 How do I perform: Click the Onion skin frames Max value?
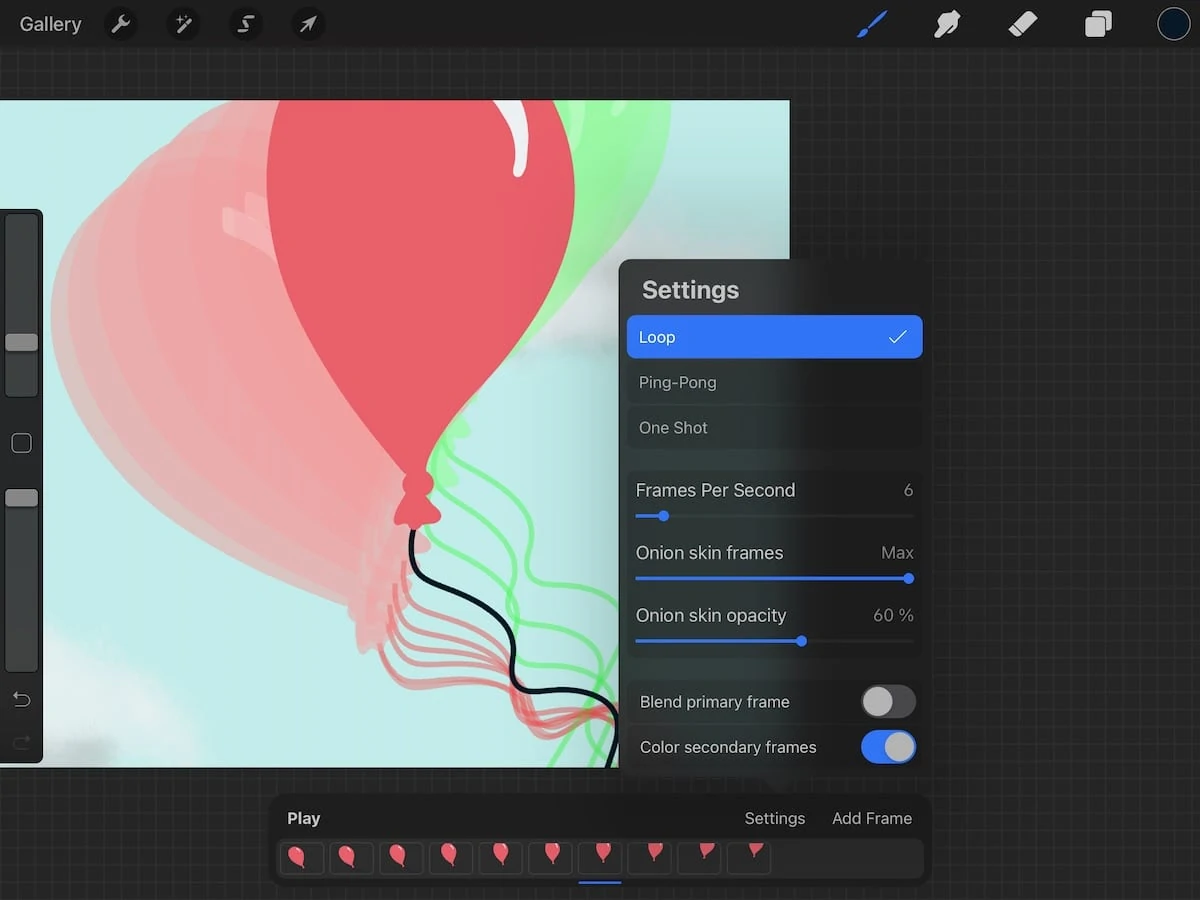pos(897,553)
